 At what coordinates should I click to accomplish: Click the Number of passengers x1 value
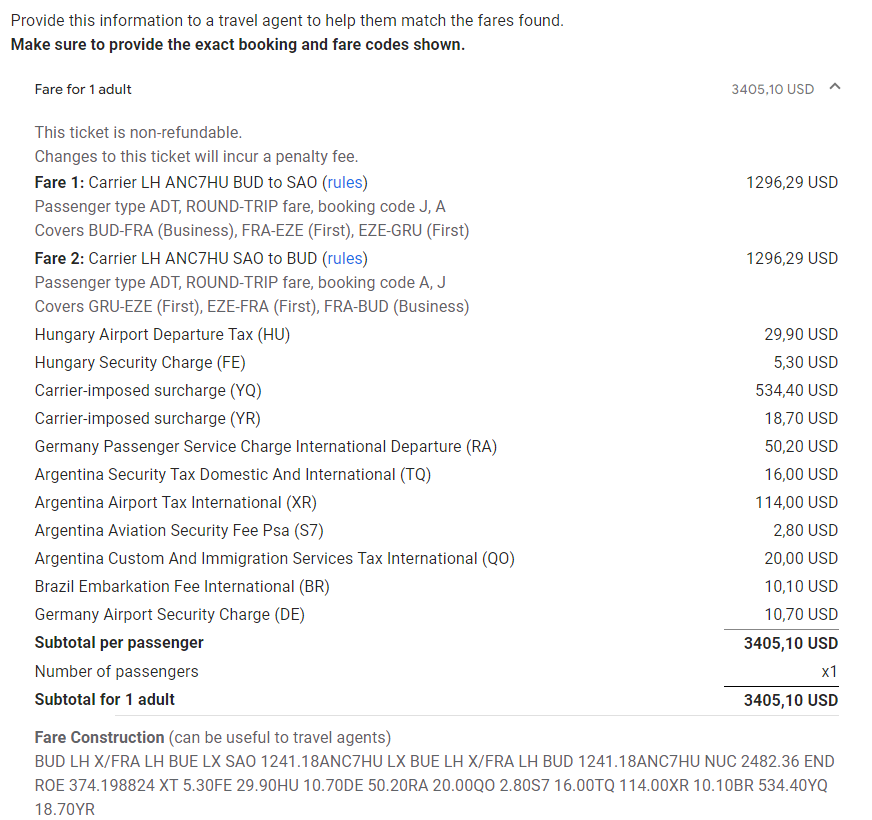pos(829,671)
